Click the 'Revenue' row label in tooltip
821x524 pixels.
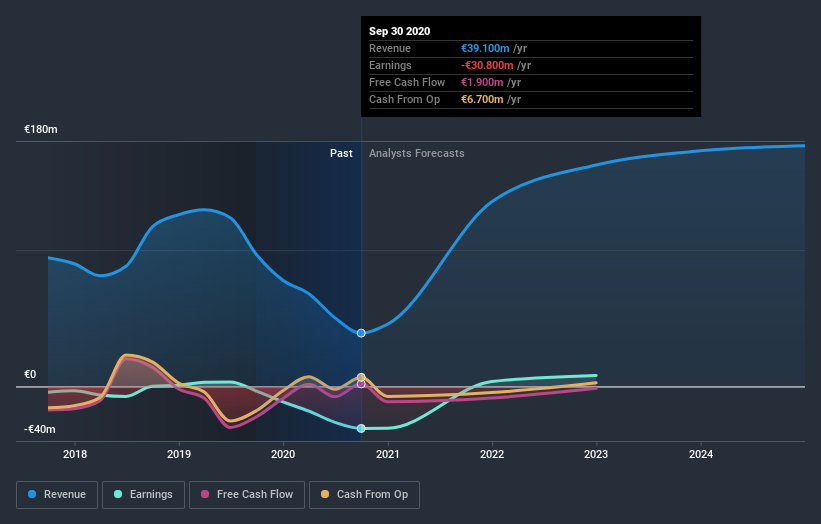390,48
